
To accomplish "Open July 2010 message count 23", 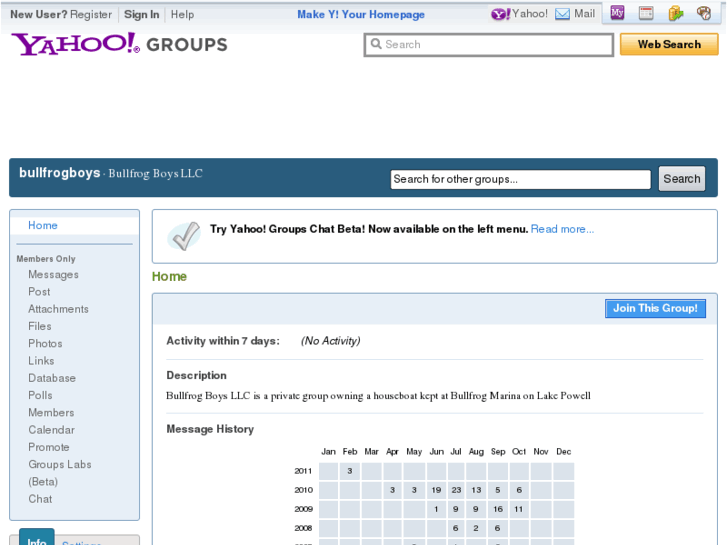I will 456,490.
